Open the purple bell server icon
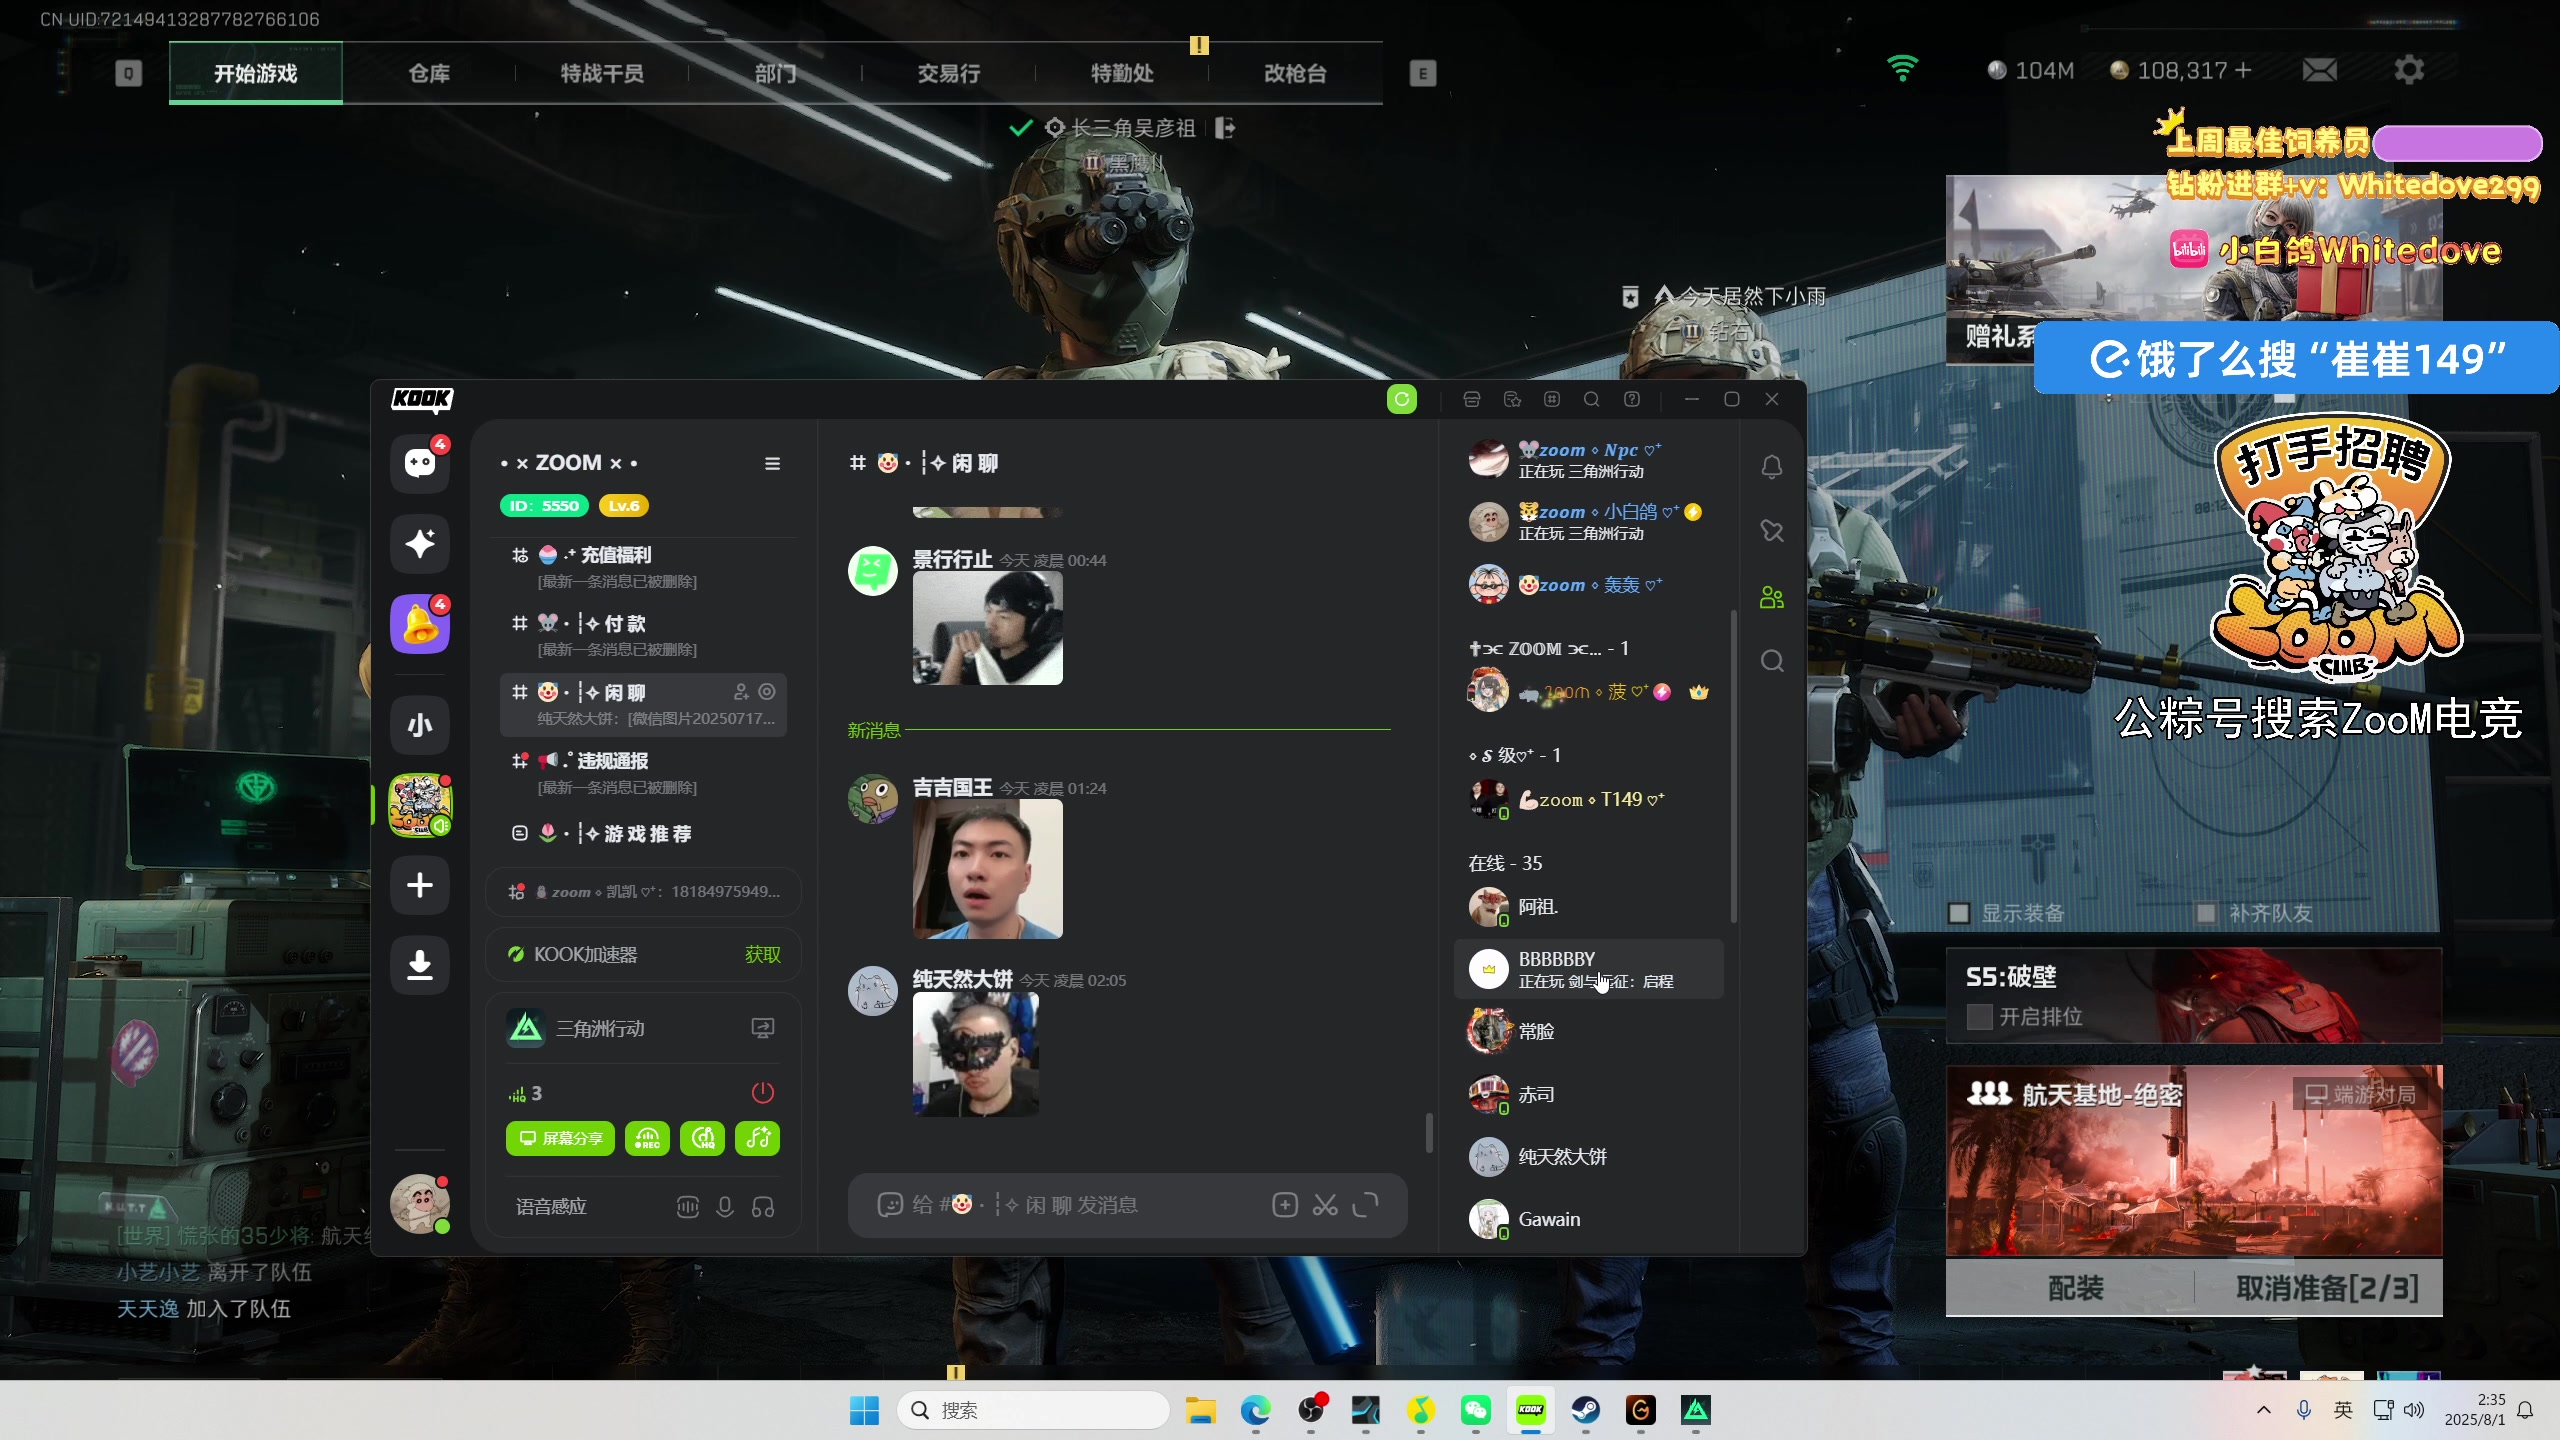The width and height of the screenshot is (2560, 1440). click(x=420, y=624)
